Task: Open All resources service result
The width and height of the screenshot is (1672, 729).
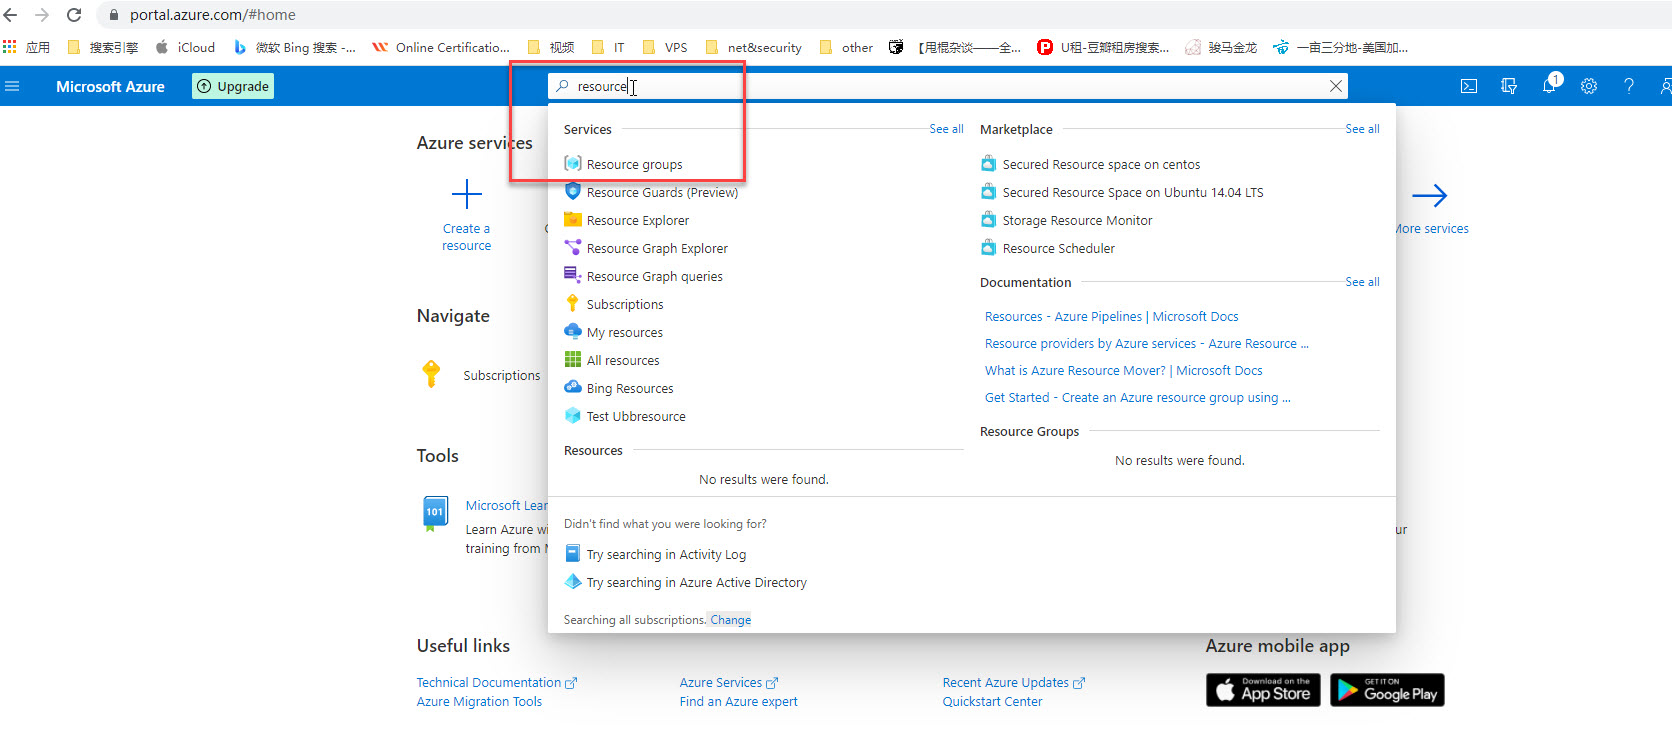Action: (623, 361)
